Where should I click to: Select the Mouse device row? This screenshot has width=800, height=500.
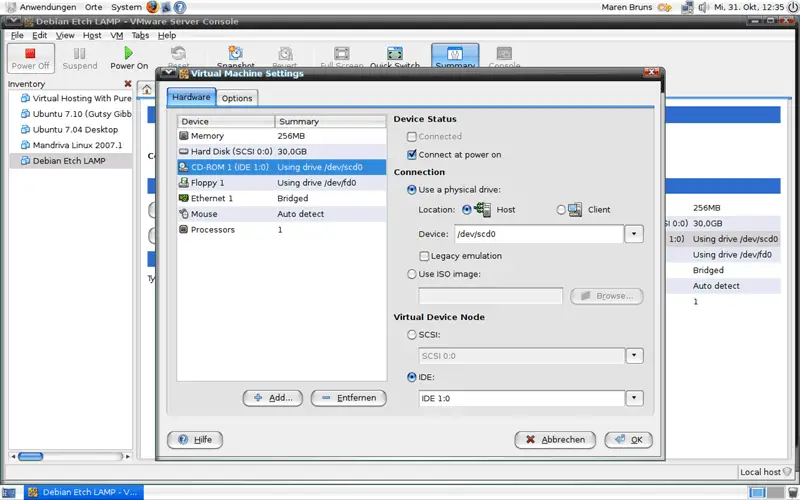(x=281, y=214)
